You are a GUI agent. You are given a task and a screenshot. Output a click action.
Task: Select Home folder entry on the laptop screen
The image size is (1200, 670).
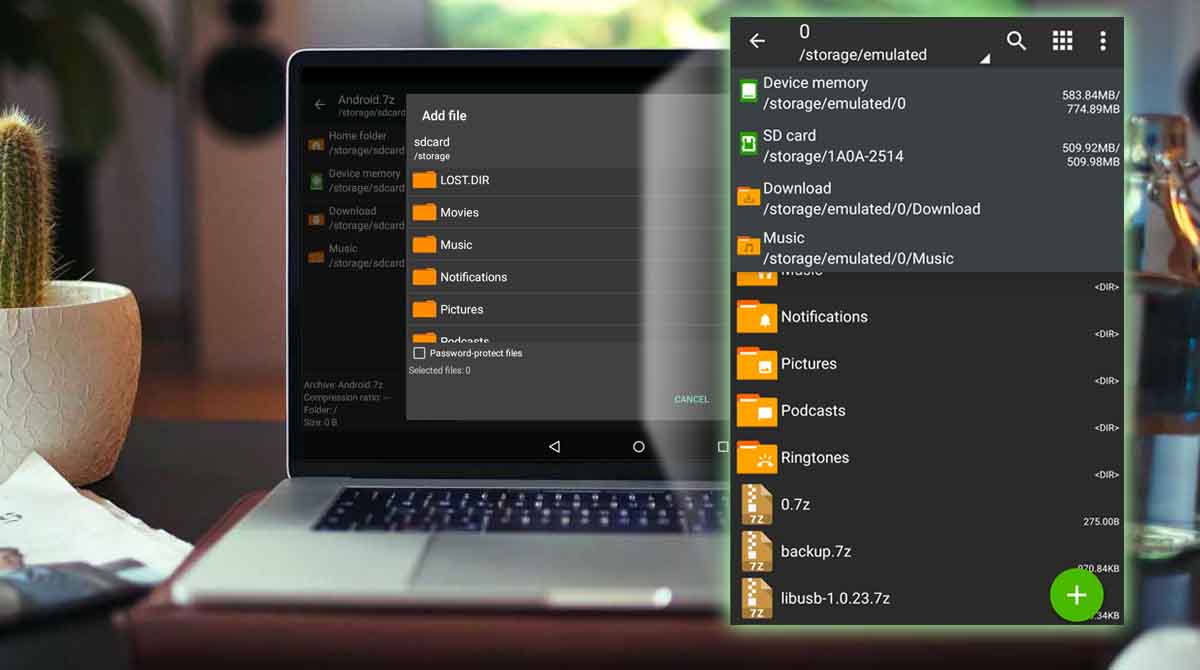355,143
